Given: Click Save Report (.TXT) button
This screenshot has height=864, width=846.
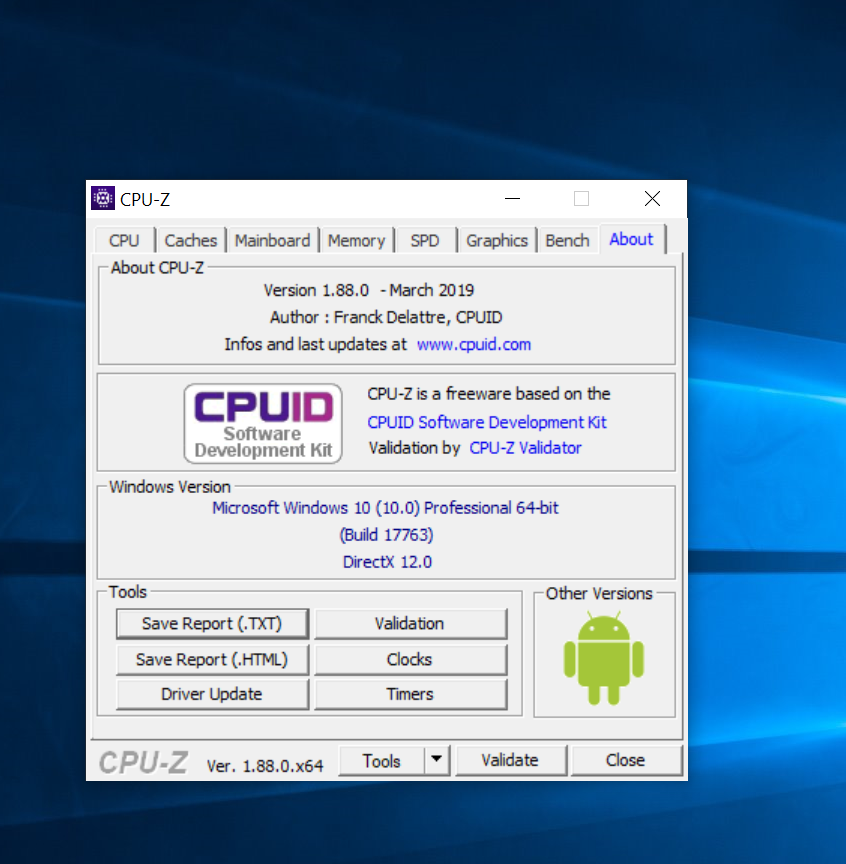Looking at the screenshot, I should (x=212, y=624).
